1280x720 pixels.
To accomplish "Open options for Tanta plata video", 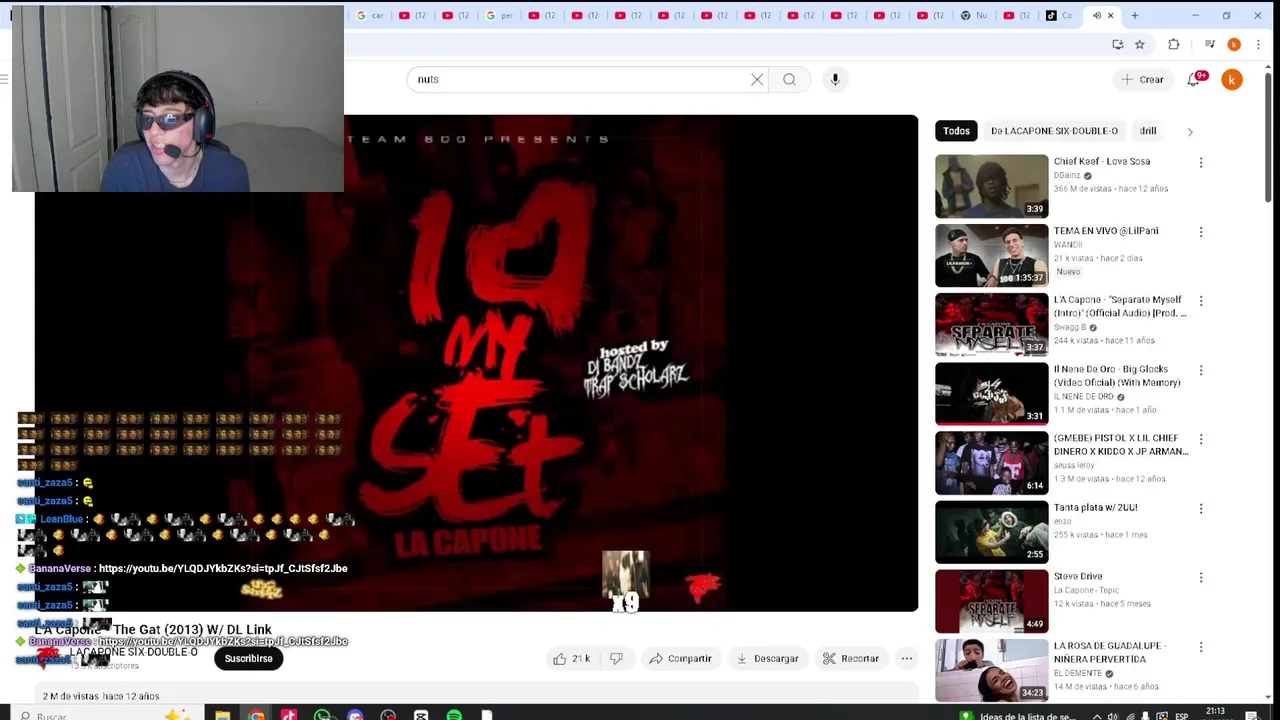I will (x=1201, y=508).
